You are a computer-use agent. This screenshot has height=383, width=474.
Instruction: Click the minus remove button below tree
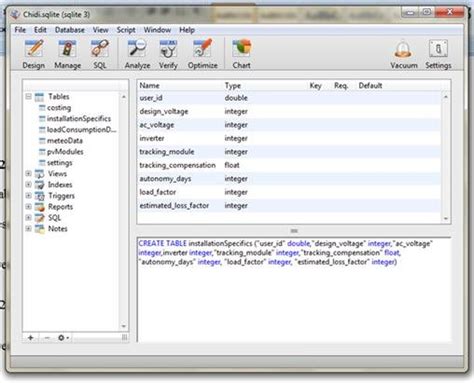click(x=47, y=337)
